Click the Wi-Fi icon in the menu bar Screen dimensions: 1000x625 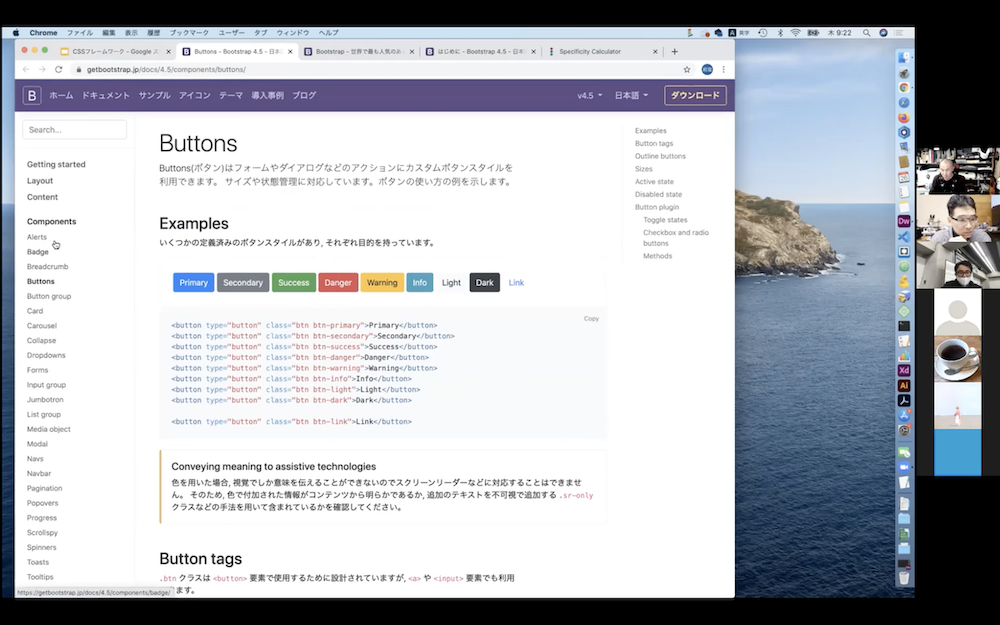click(x=795, y=32)
